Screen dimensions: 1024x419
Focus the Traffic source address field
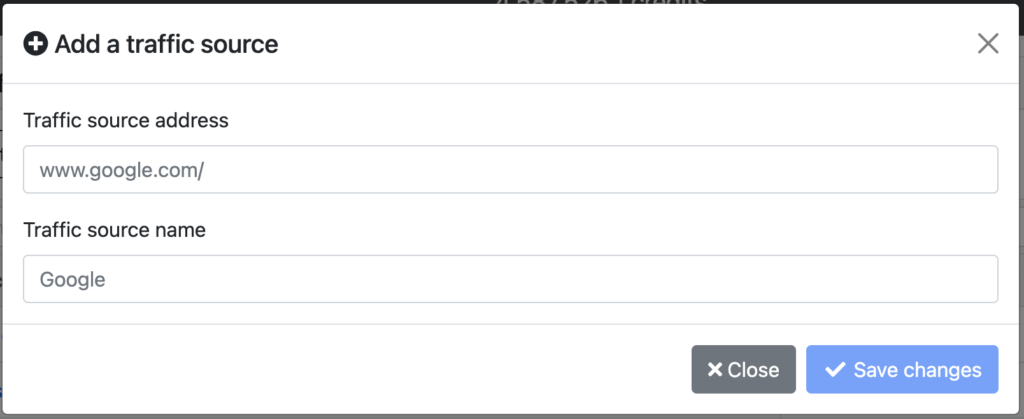pyautogui.click(x=511, y=169)
